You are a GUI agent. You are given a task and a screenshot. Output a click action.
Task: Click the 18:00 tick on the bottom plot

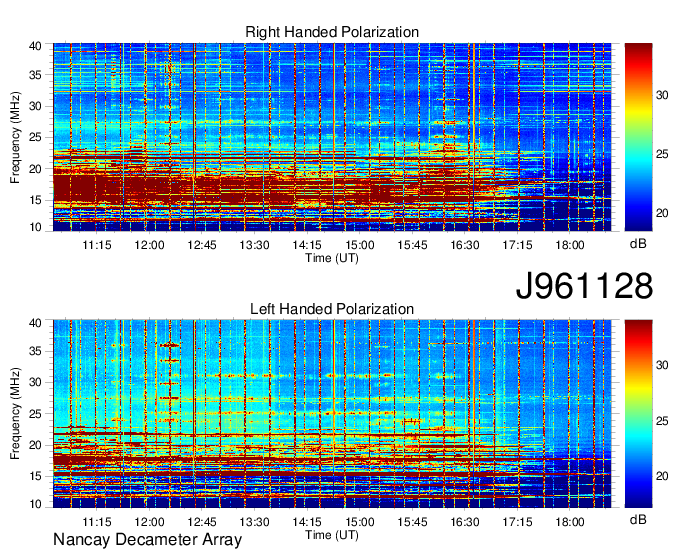(x=570, y=522)
